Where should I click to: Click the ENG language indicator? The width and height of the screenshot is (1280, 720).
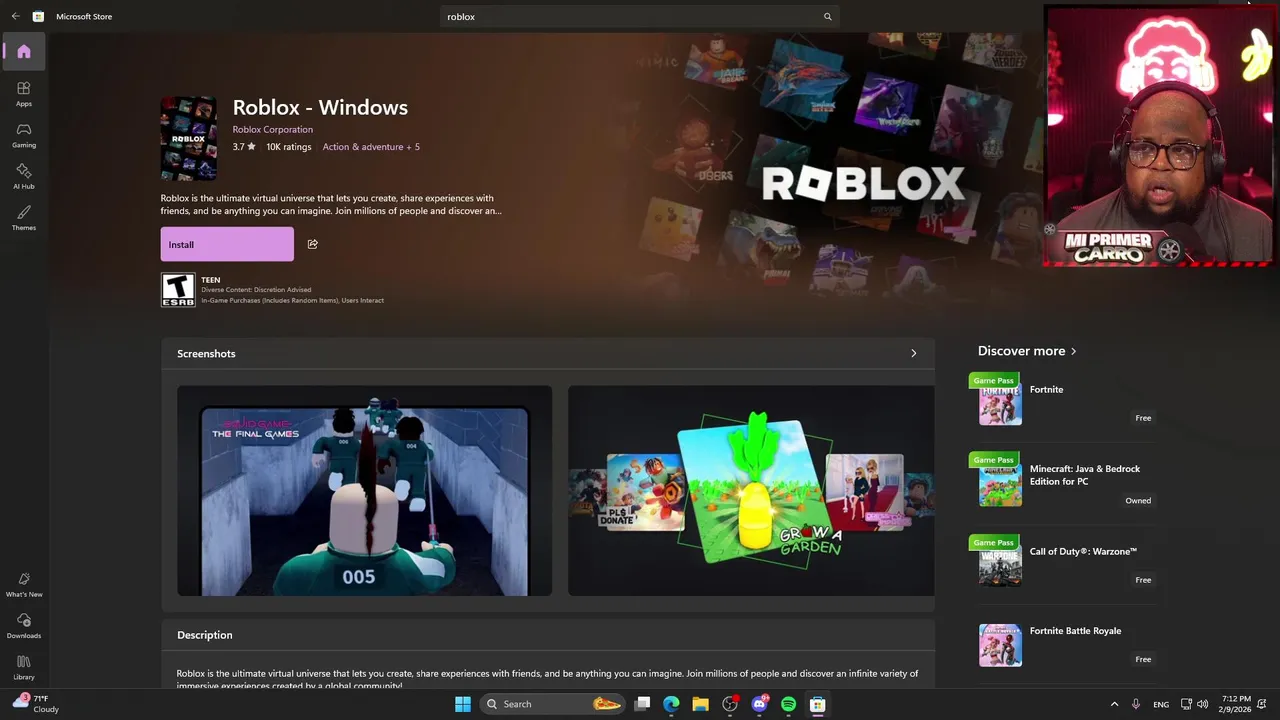point(1161,704)
